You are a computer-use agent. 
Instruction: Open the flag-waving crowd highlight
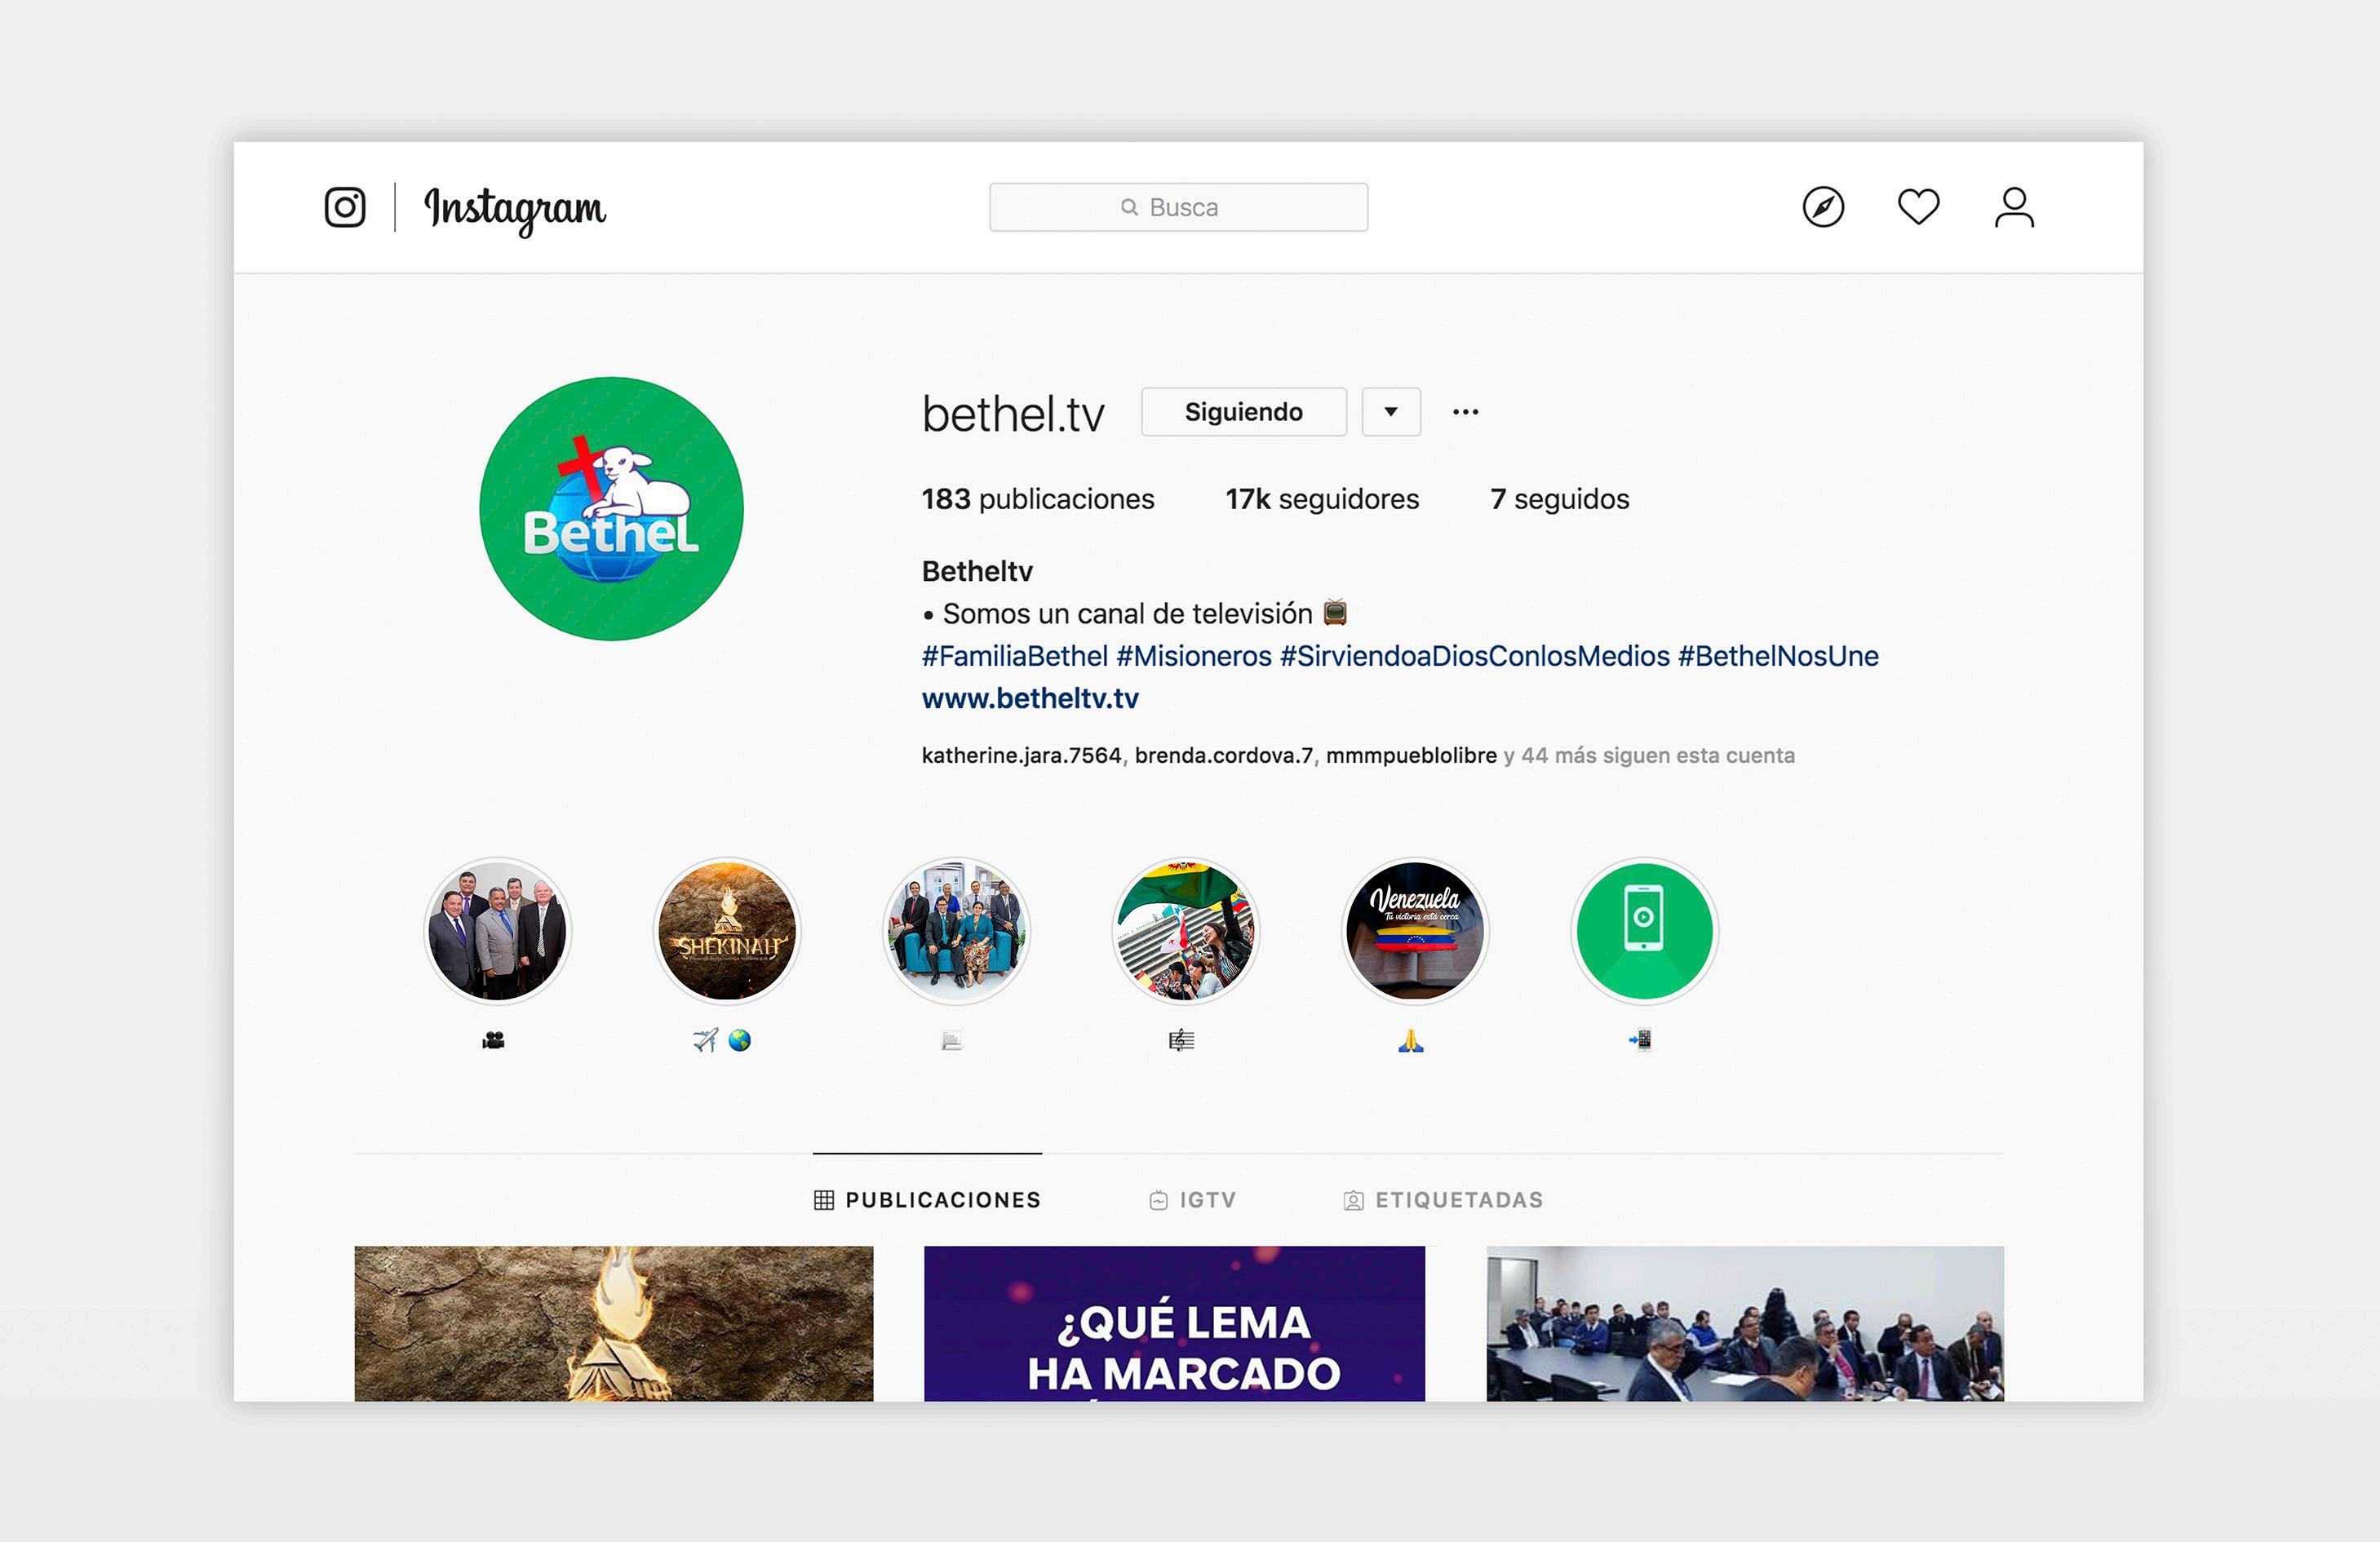1185,931
